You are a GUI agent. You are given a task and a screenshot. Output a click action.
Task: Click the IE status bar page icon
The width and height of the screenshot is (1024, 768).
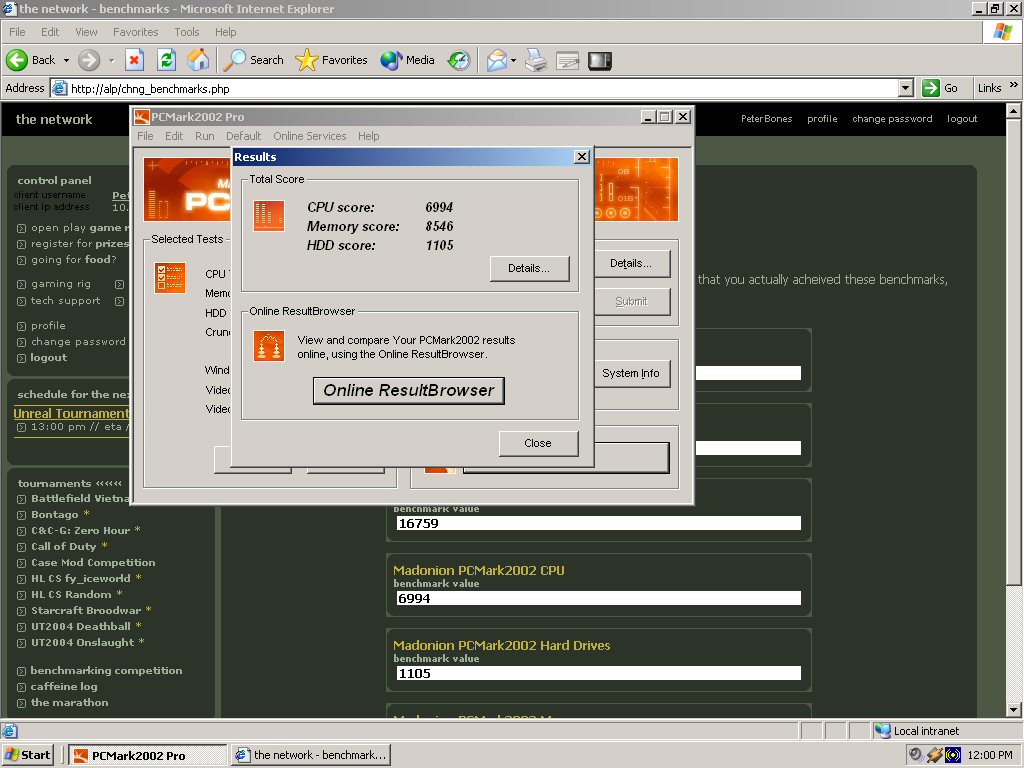(x=10, y=731)
